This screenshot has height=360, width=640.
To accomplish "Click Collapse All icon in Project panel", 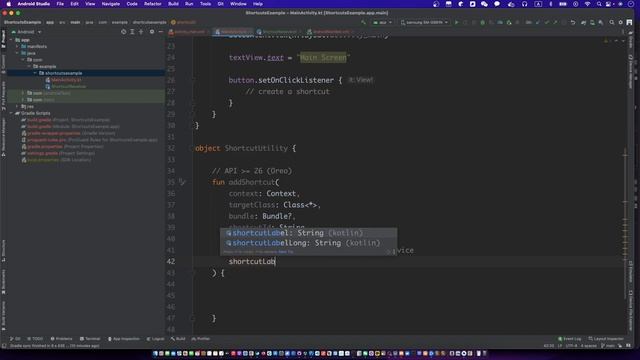I will click(x=141, y=31).
